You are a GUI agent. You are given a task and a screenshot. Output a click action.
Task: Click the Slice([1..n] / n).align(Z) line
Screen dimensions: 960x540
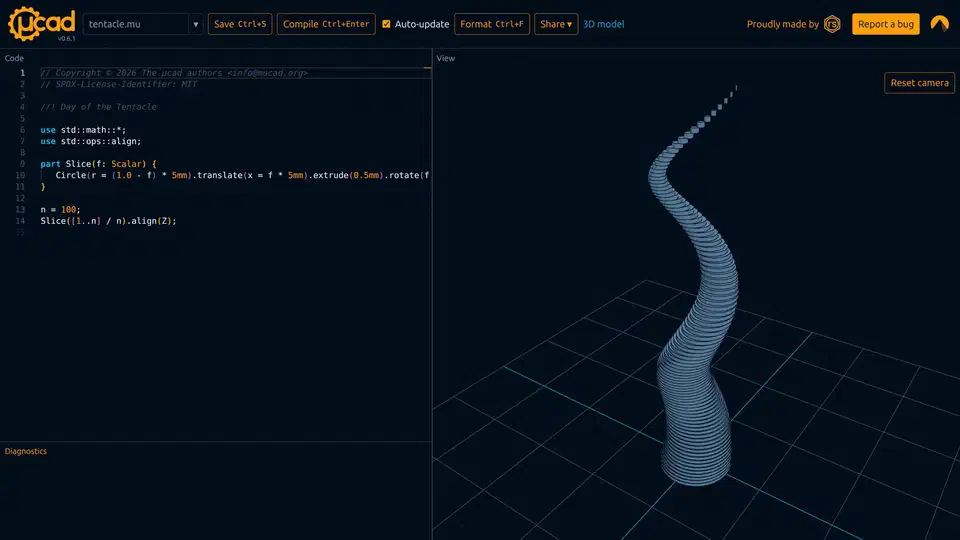[108, 221]
